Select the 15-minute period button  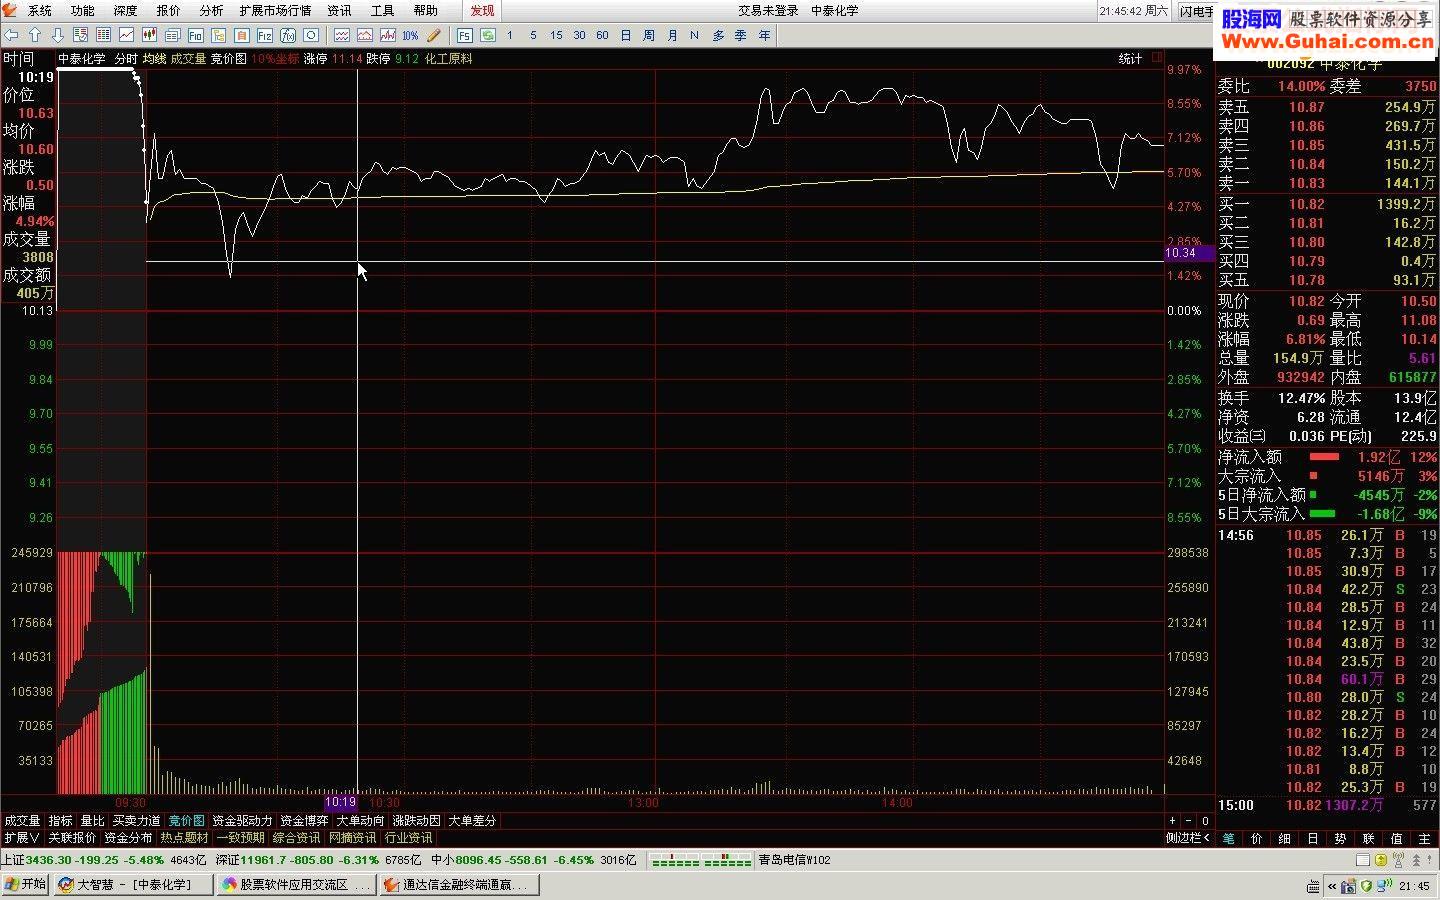tap(556, 35)
